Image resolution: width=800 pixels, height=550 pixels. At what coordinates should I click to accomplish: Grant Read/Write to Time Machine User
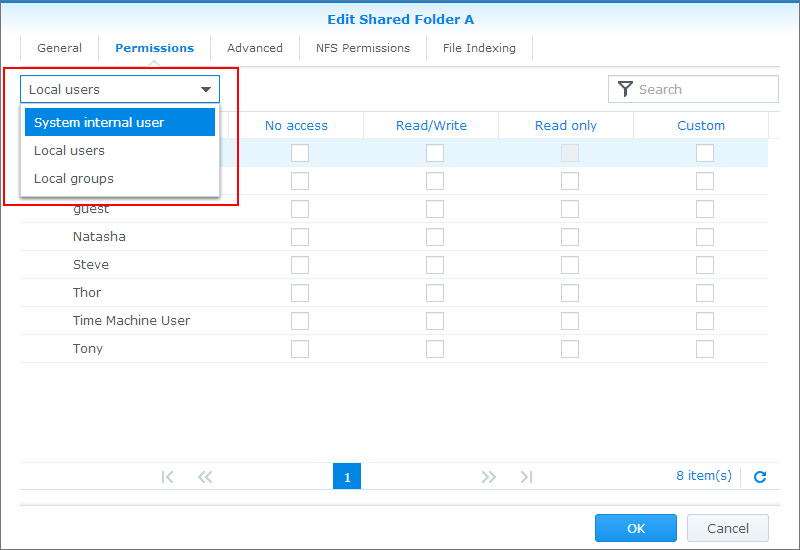coord(435,321)
